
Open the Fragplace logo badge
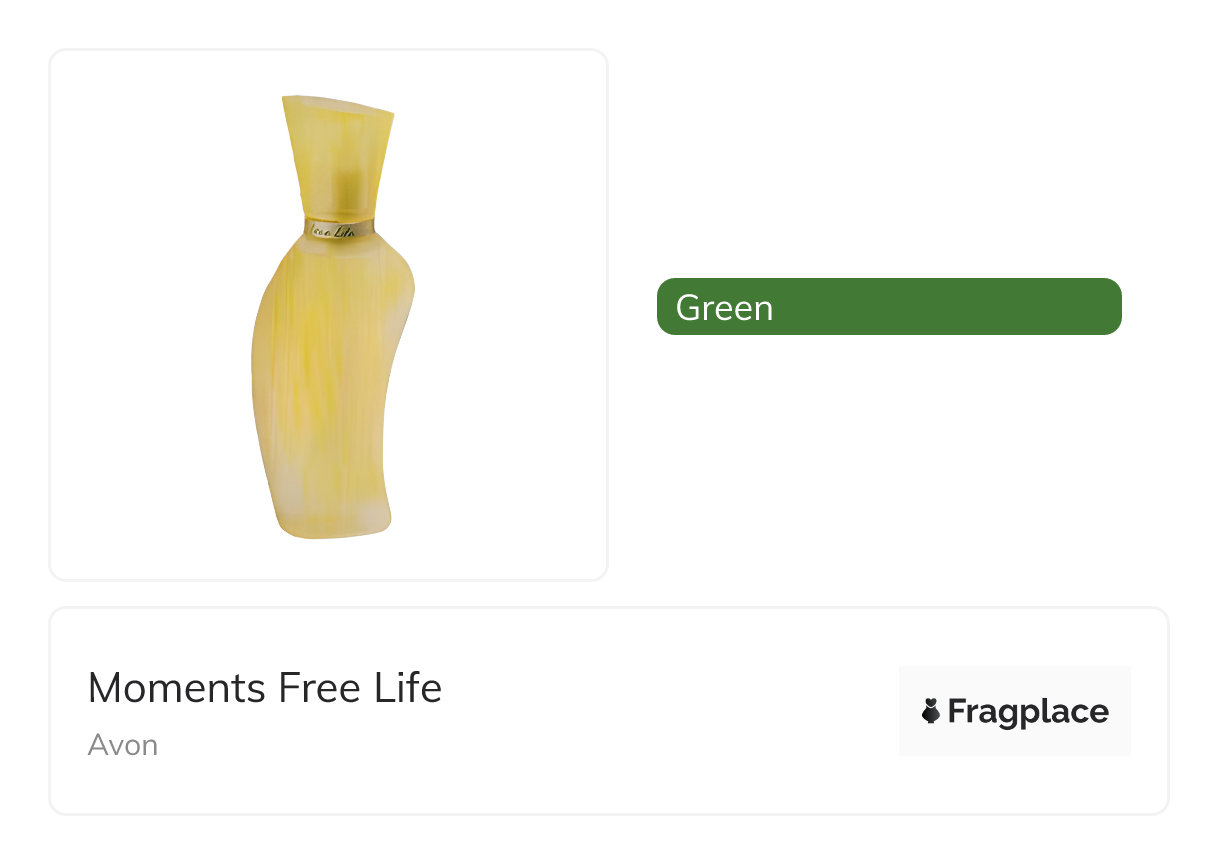point(1014,711)
